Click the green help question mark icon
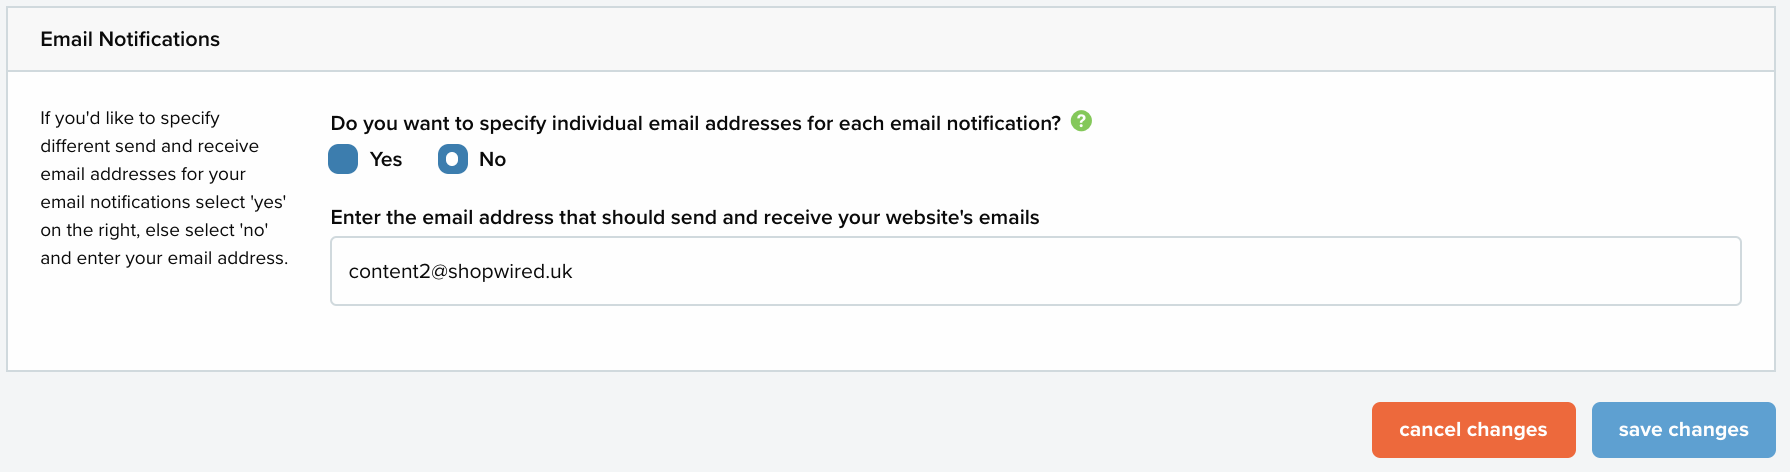 pos(1081,121)
